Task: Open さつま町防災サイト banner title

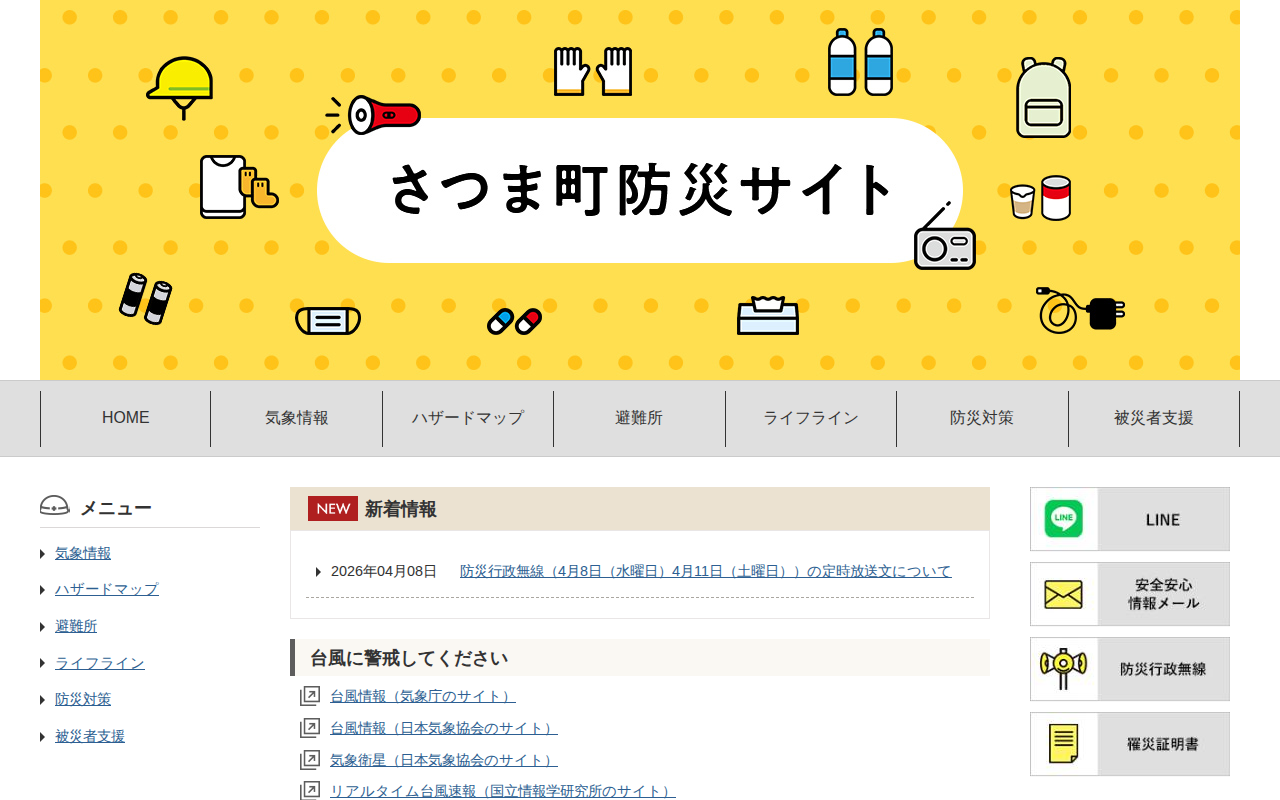Action: coord(640,190)
